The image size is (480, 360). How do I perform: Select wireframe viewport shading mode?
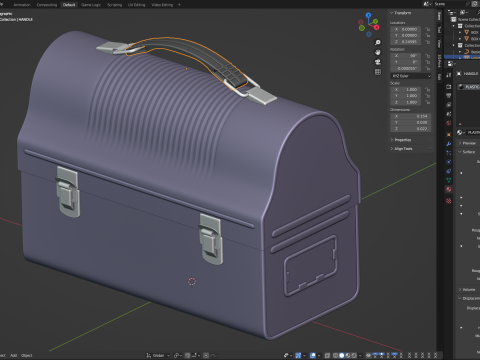tap(335, 355)
